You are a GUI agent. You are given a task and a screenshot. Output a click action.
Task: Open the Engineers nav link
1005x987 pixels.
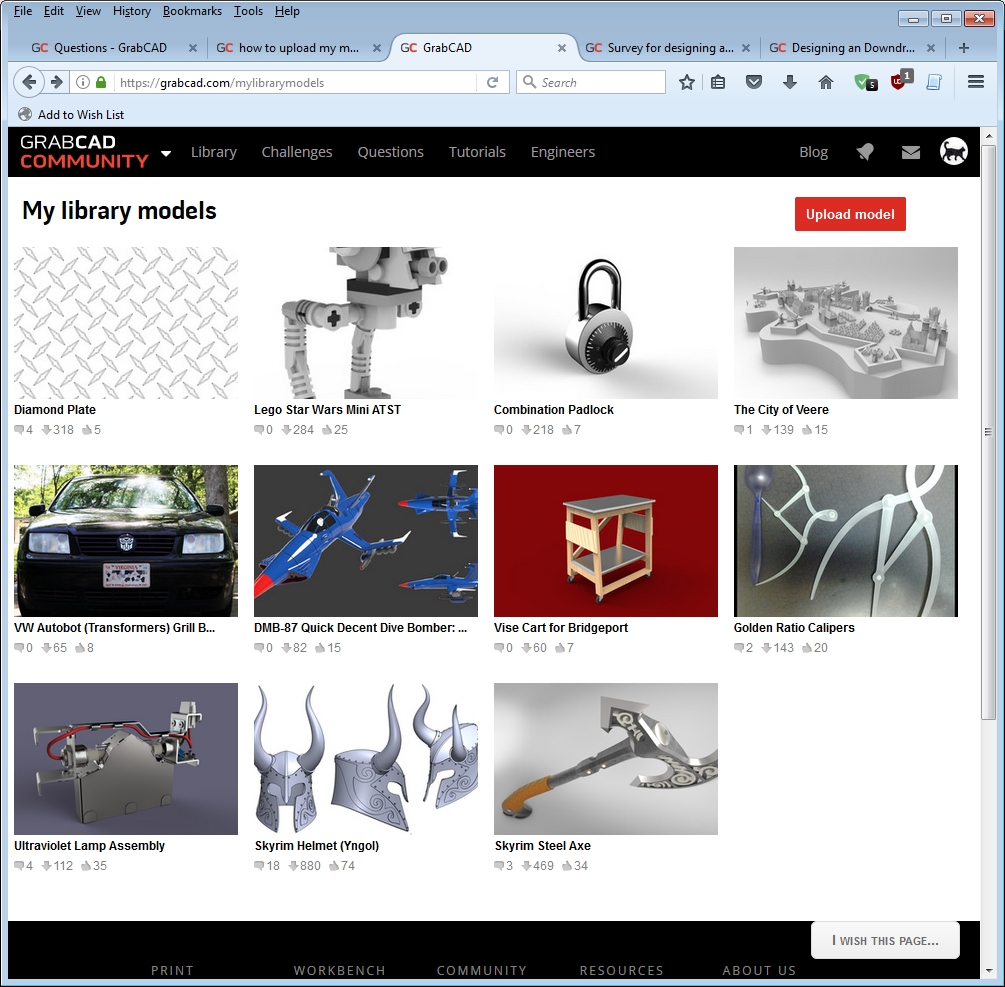pos(563,152)
